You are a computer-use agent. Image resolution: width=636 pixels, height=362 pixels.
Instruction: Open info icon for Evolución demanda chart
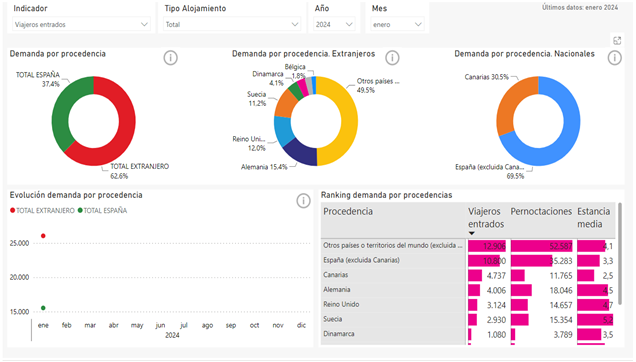click(303, 200)
